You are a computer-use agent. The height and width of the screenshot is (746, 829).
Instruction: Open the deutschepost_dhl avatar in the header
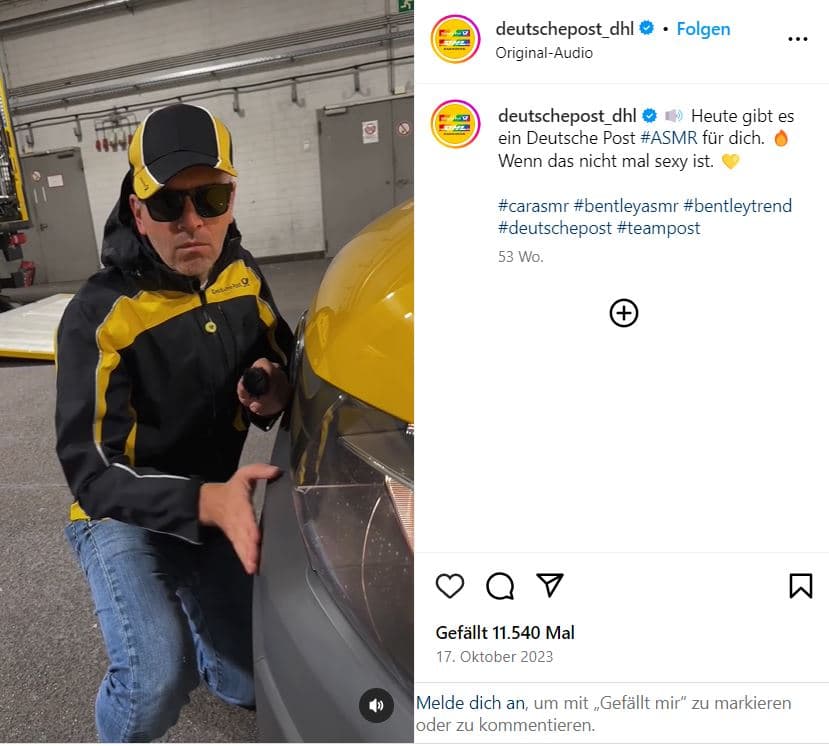click(455, 39)
